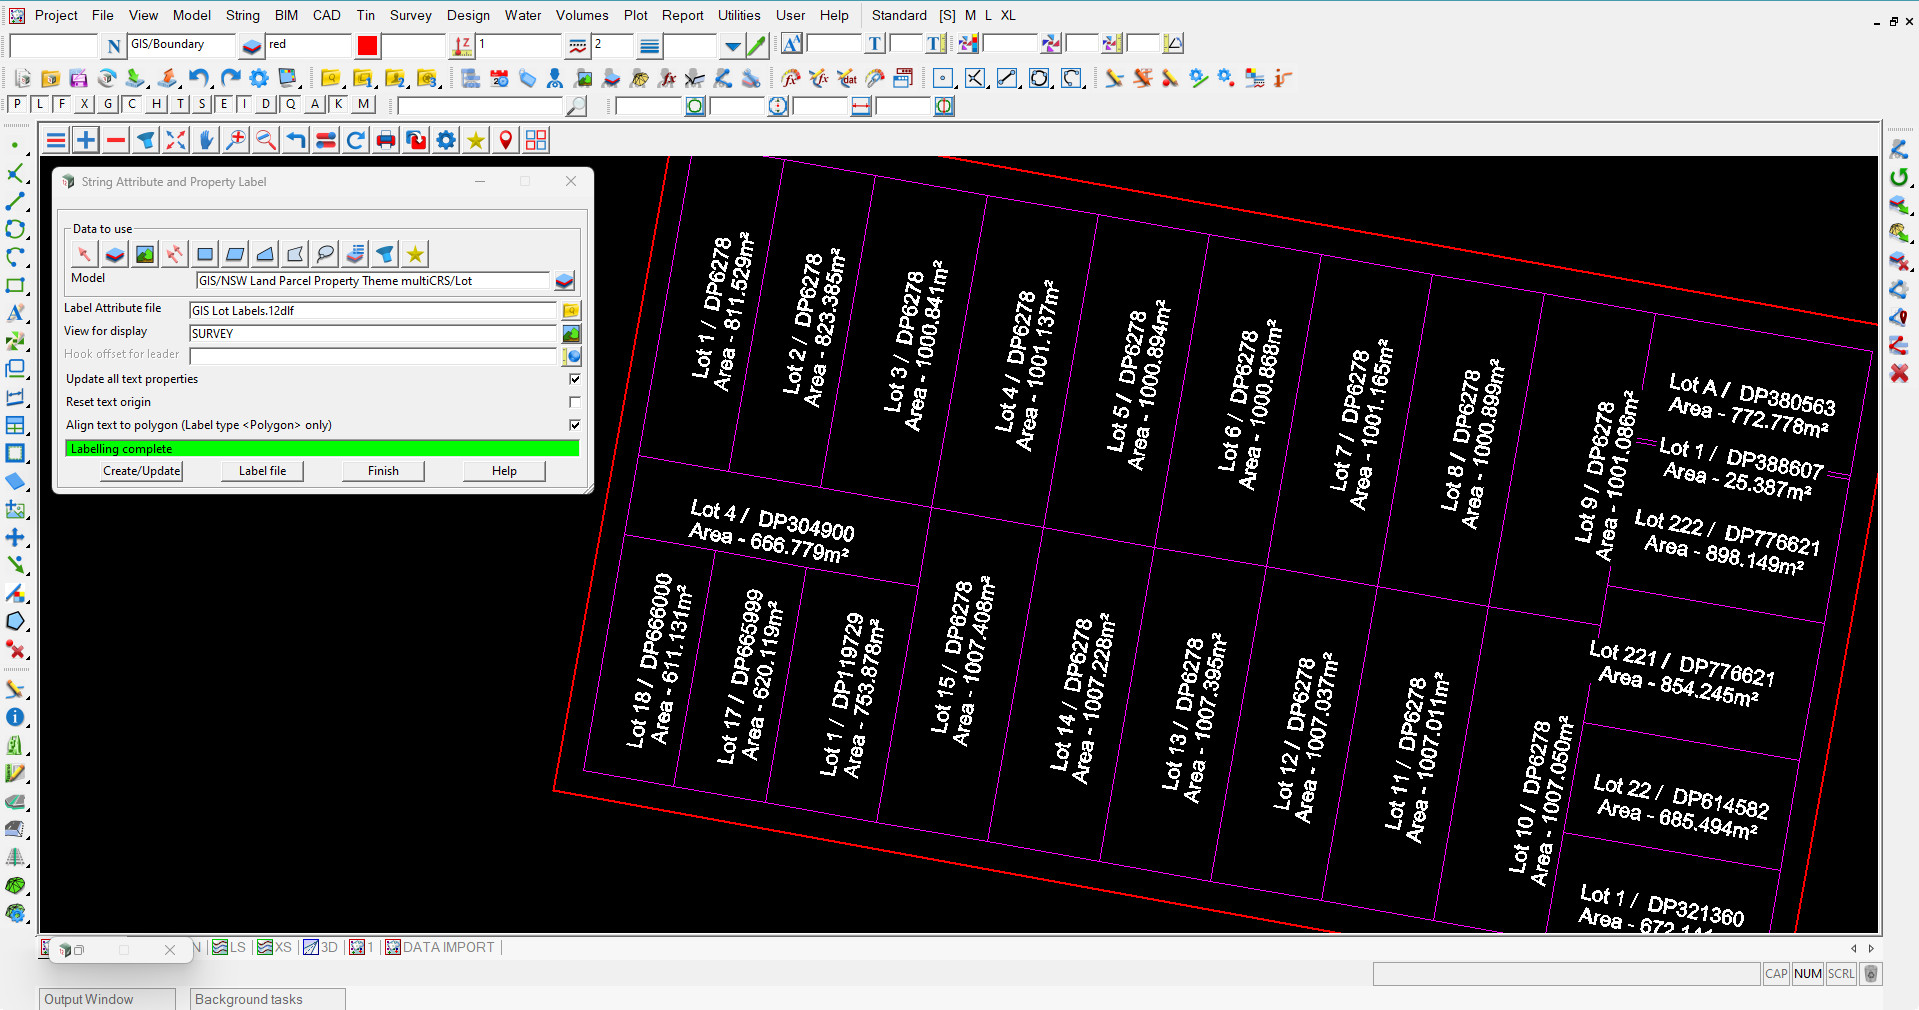Screen dimensions: 1919x1010
Task: Uncheck Align text to polygon option
Action: coord(575,425)
